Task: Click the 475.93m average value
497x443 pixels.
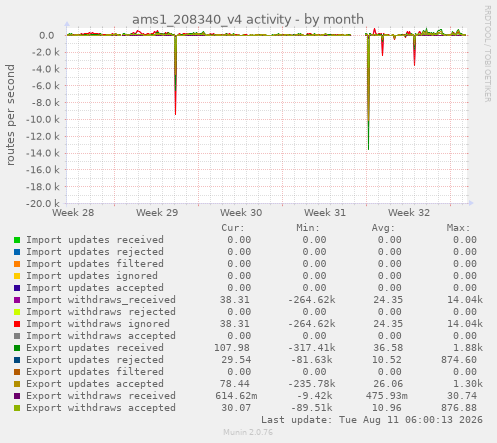Action: click(387, 396)
